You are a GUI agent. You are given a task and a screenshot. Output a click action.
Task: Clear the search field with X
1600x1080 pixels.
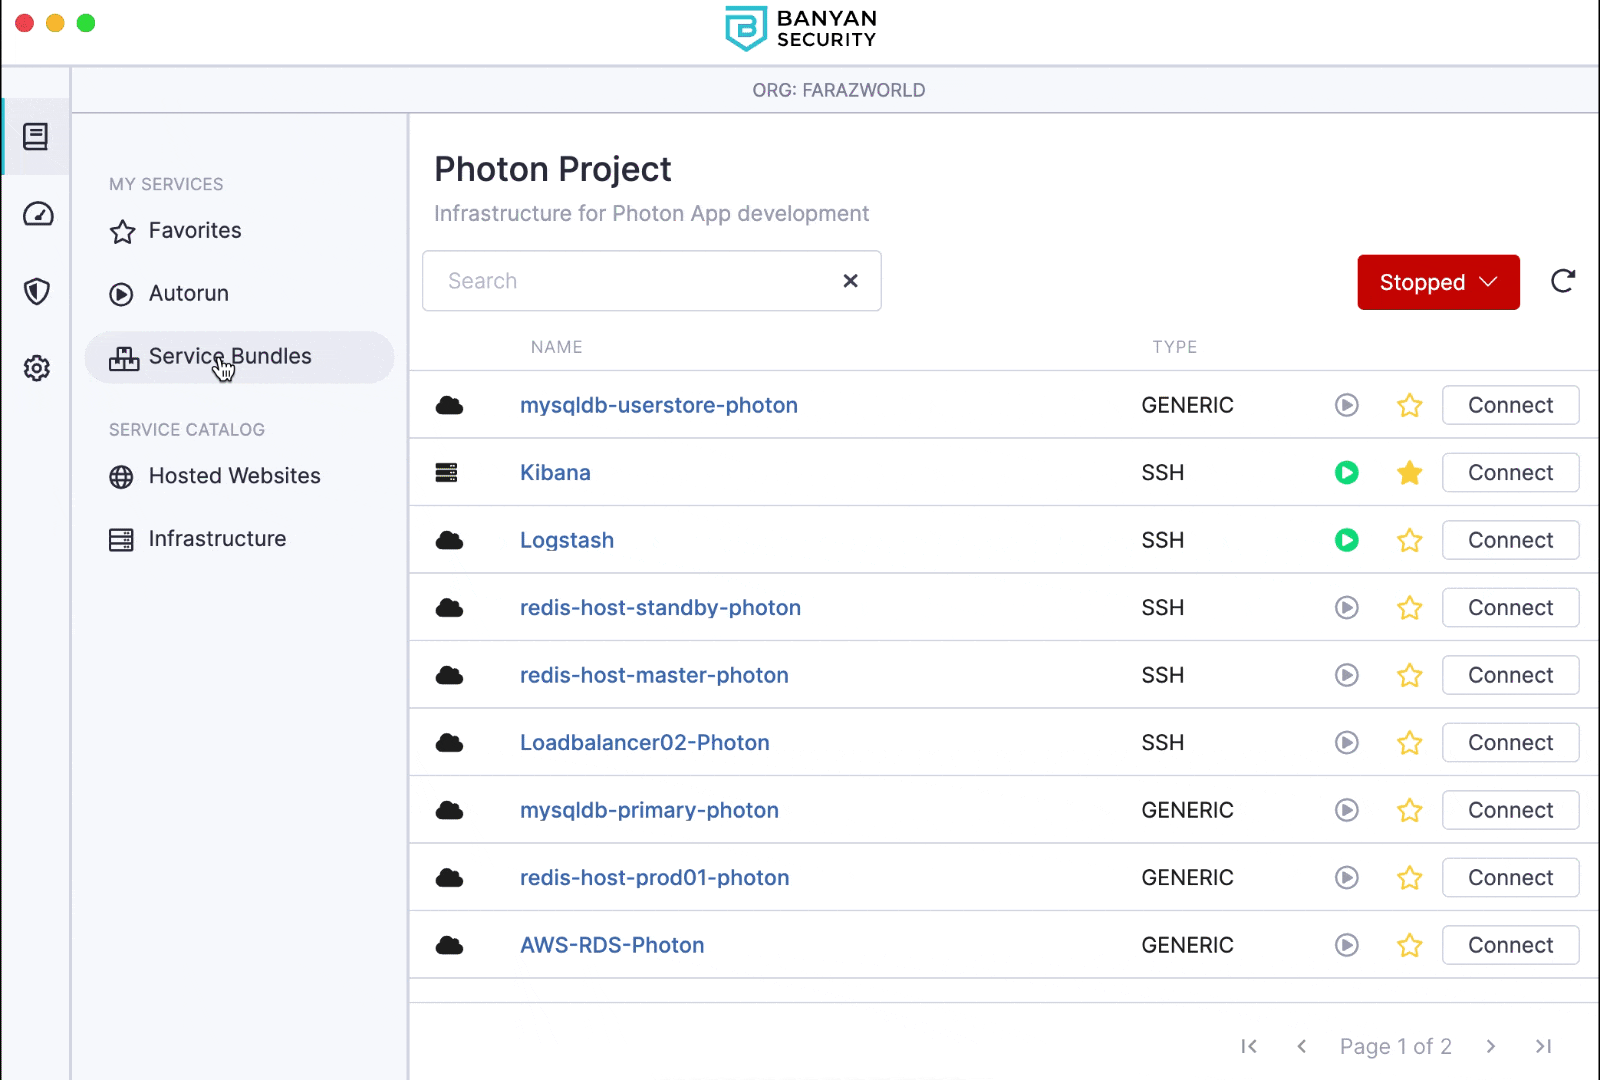tap(850, 281)
